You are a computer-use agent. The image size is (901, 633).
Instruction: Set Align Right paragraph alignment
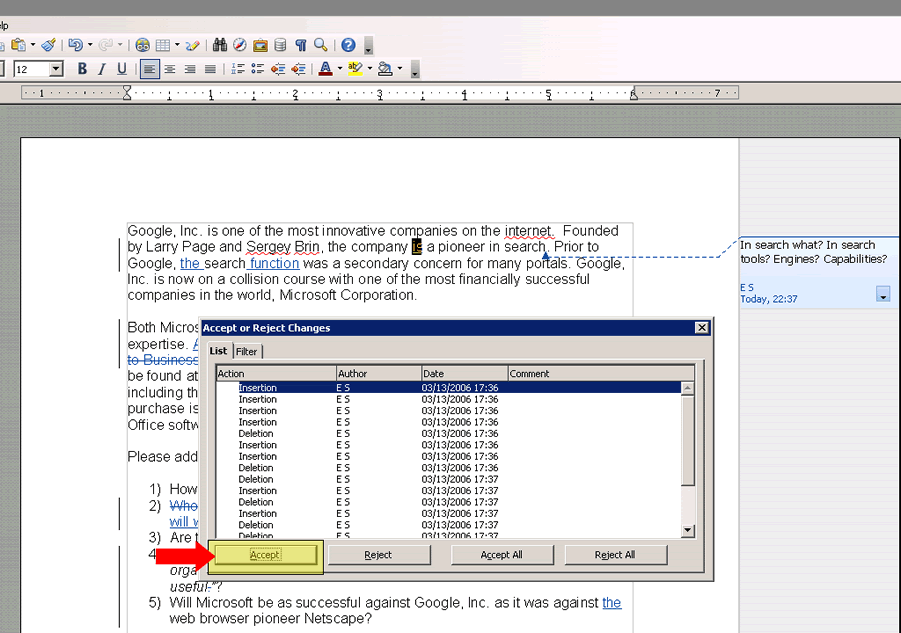click(190, 70)
